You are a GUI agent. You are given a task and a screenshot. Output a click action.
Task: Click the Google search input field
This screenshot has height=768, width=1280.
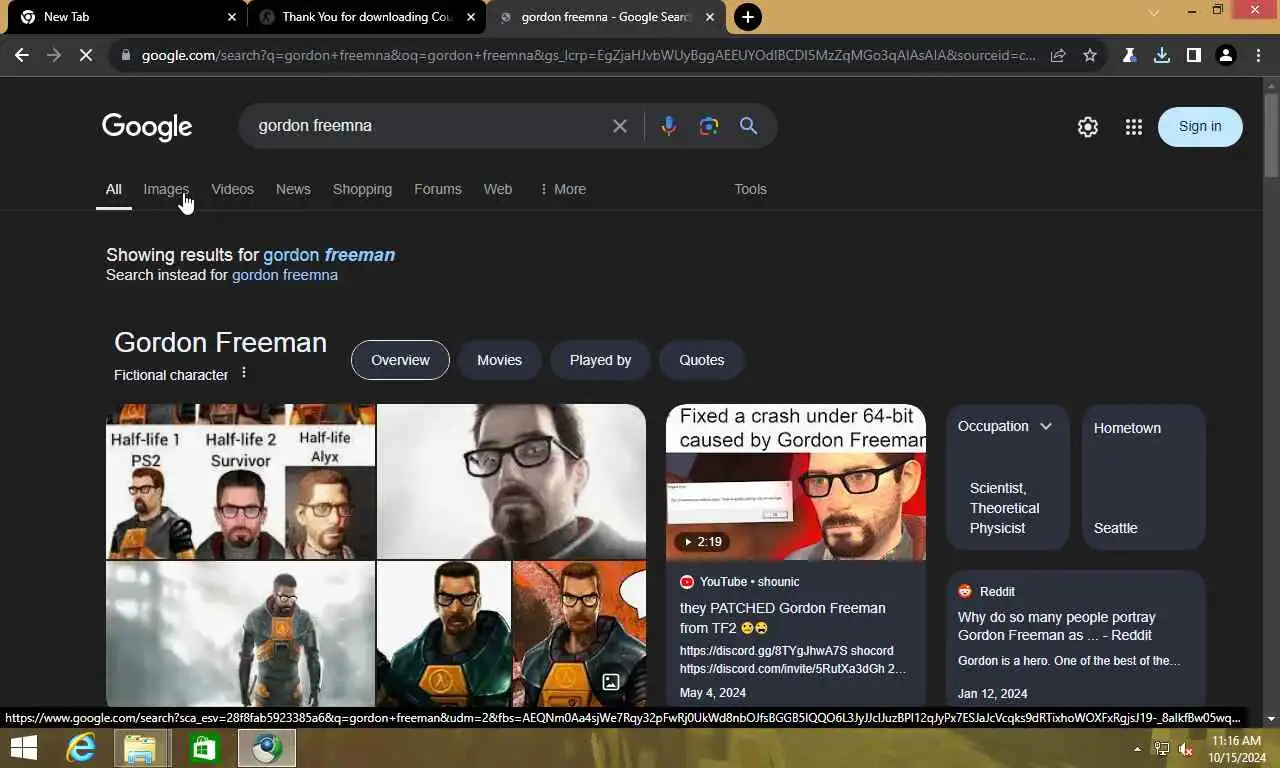[x=428, y=126]
